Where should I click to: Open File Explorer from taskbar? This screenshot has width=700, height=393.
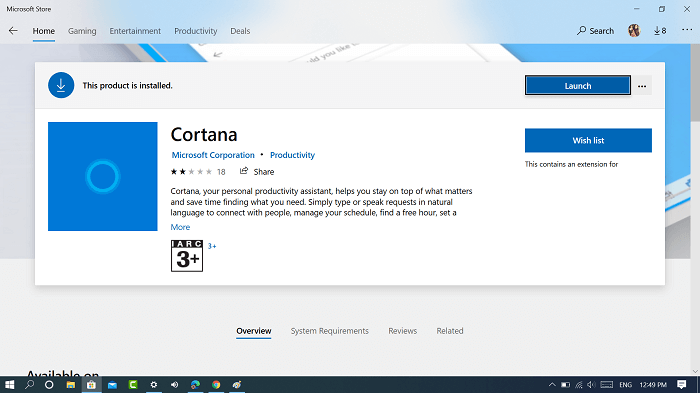(71, 385)
